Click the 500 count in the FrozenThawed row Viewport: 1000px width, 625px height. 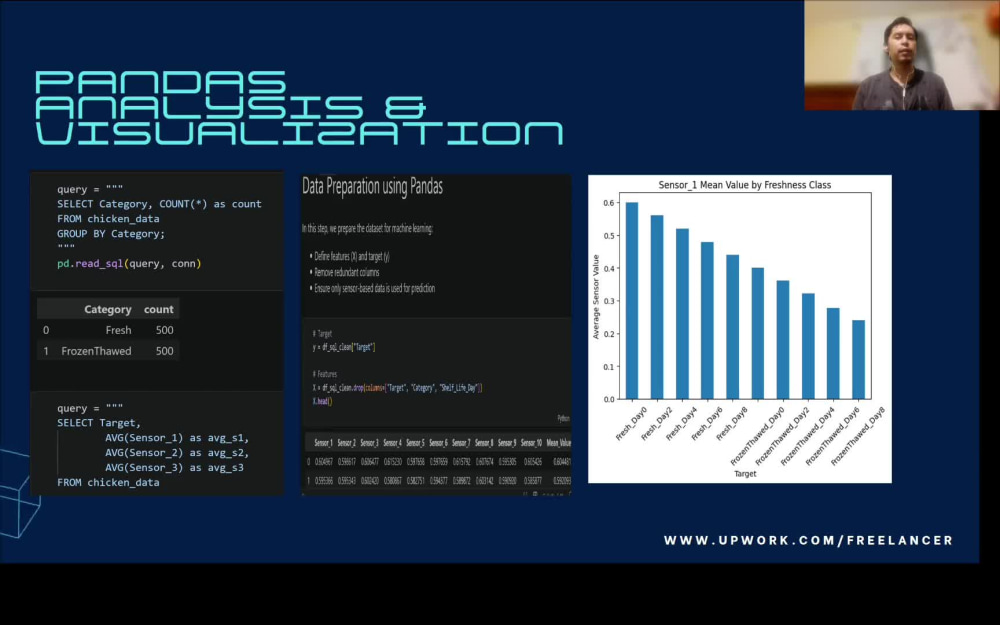[165, 351]
